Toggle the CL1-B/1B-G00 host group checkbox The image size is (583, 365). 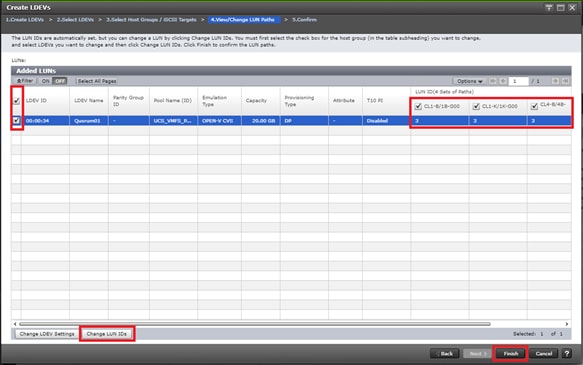click(418, 106)
